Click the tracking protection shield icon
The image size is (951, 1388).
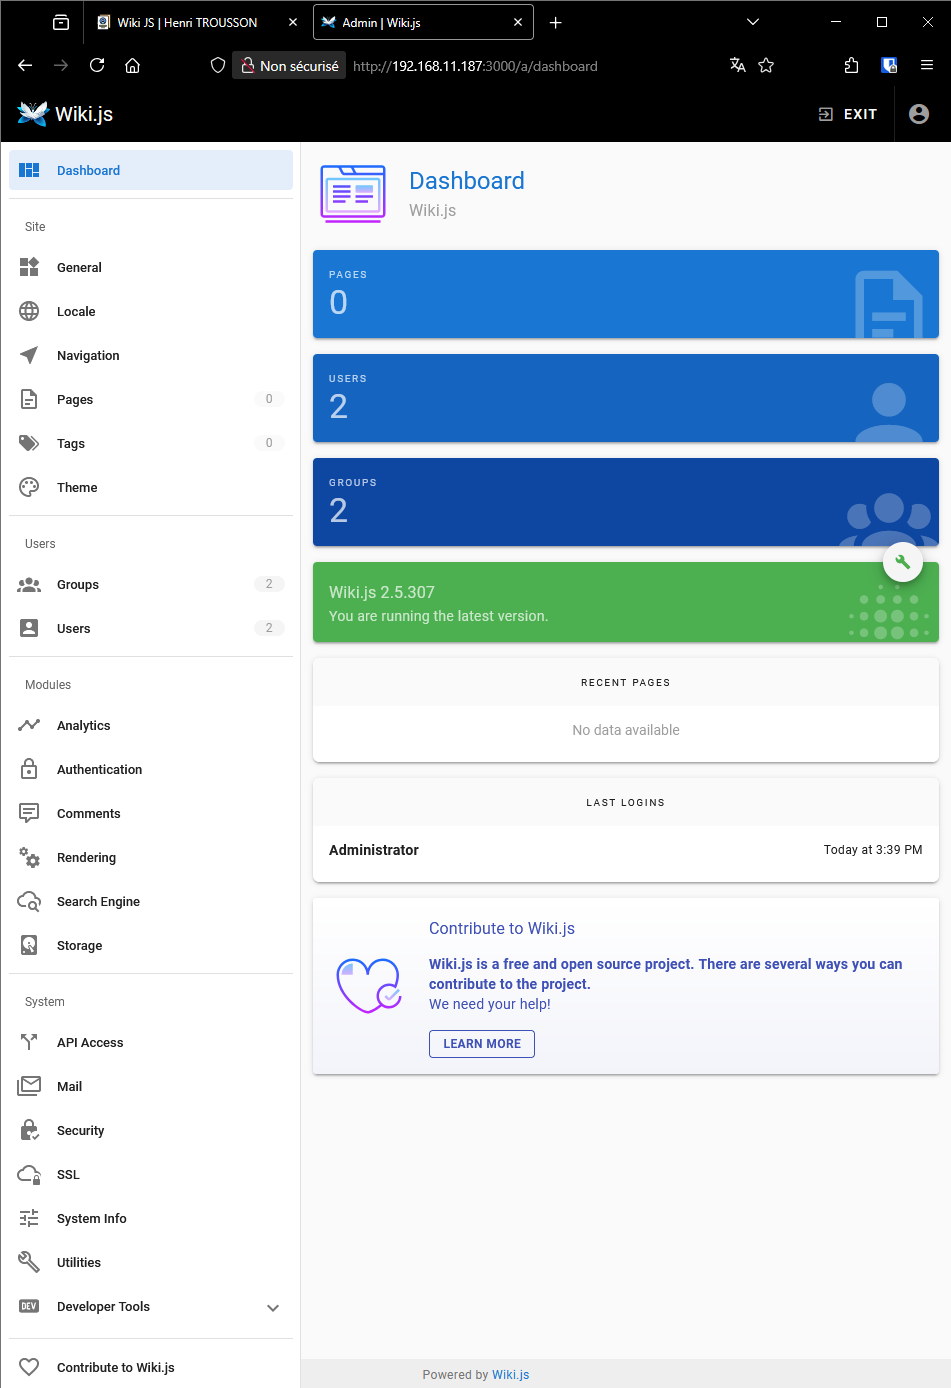click(218, 65)
